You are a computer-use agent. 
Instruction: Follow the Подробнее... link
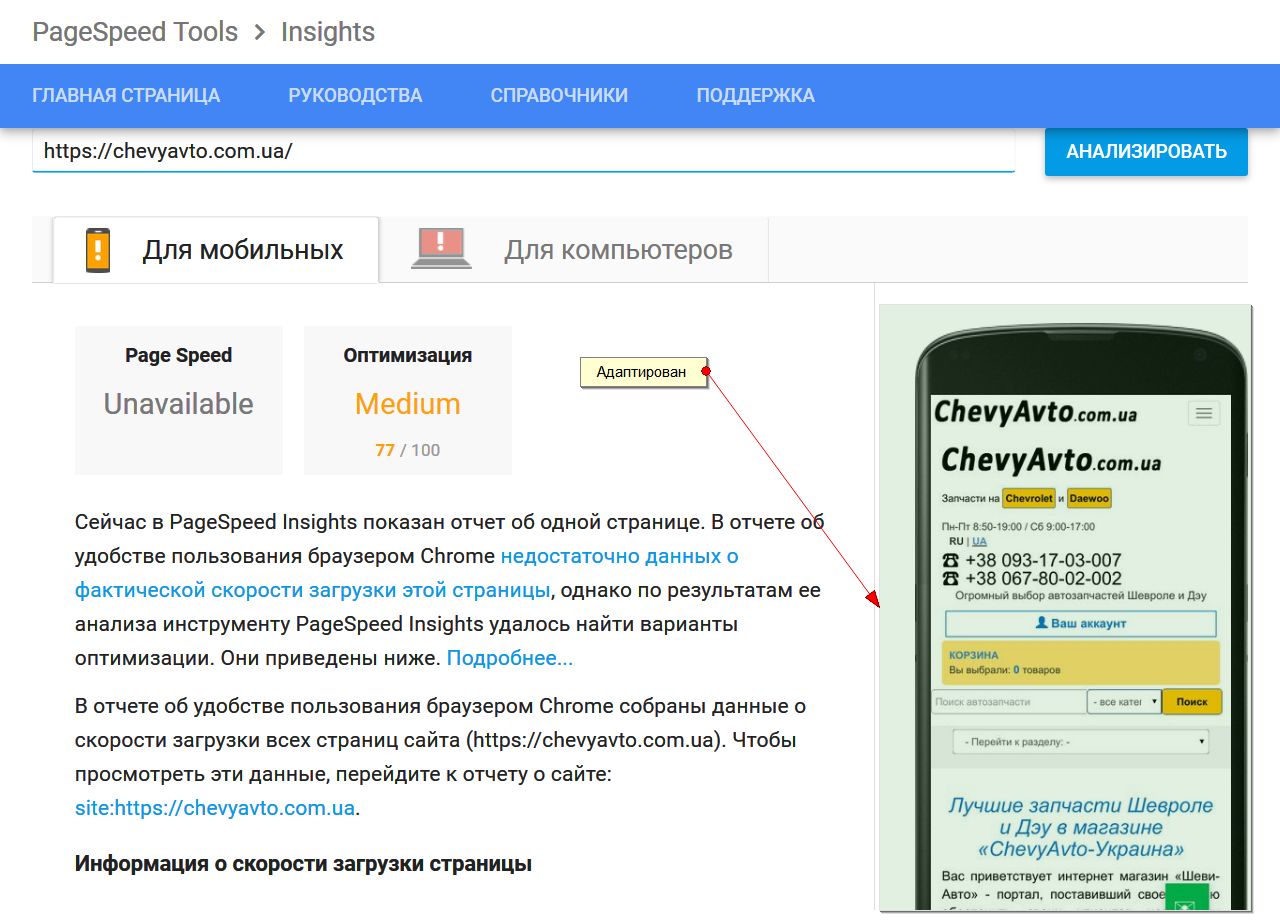[510, 658]
